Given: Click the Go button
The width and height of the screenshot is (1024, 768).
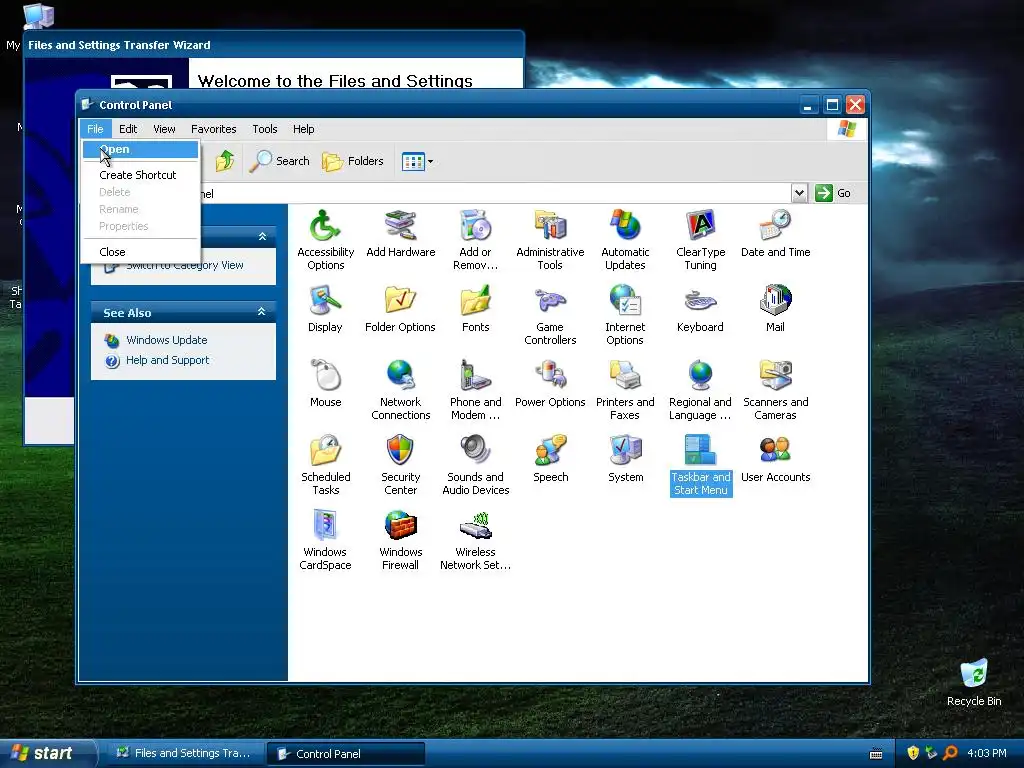Looking at the screenshot, I should click(833, 193).
